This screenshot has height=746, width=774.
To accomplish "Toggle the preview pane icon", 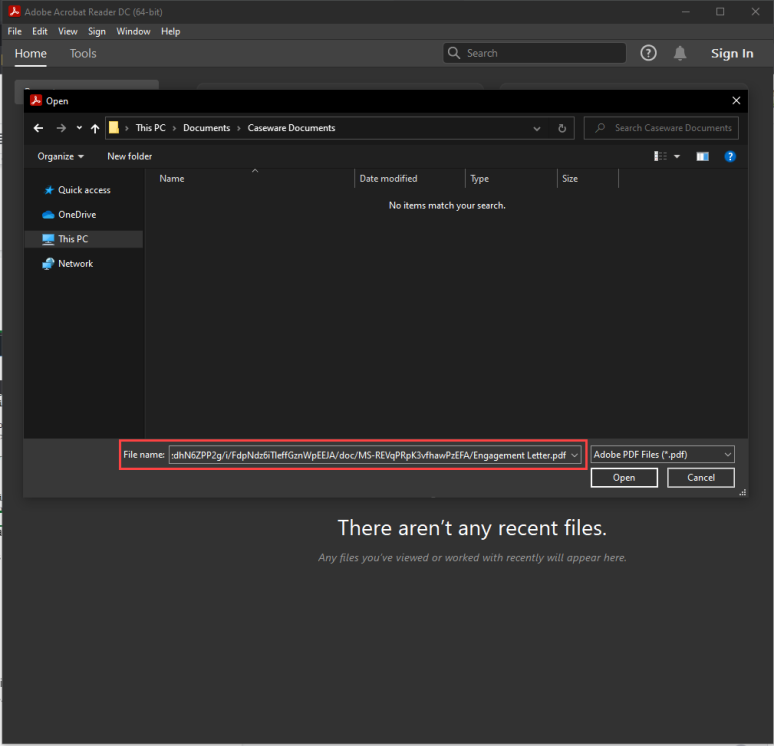I will click(702, 156).
